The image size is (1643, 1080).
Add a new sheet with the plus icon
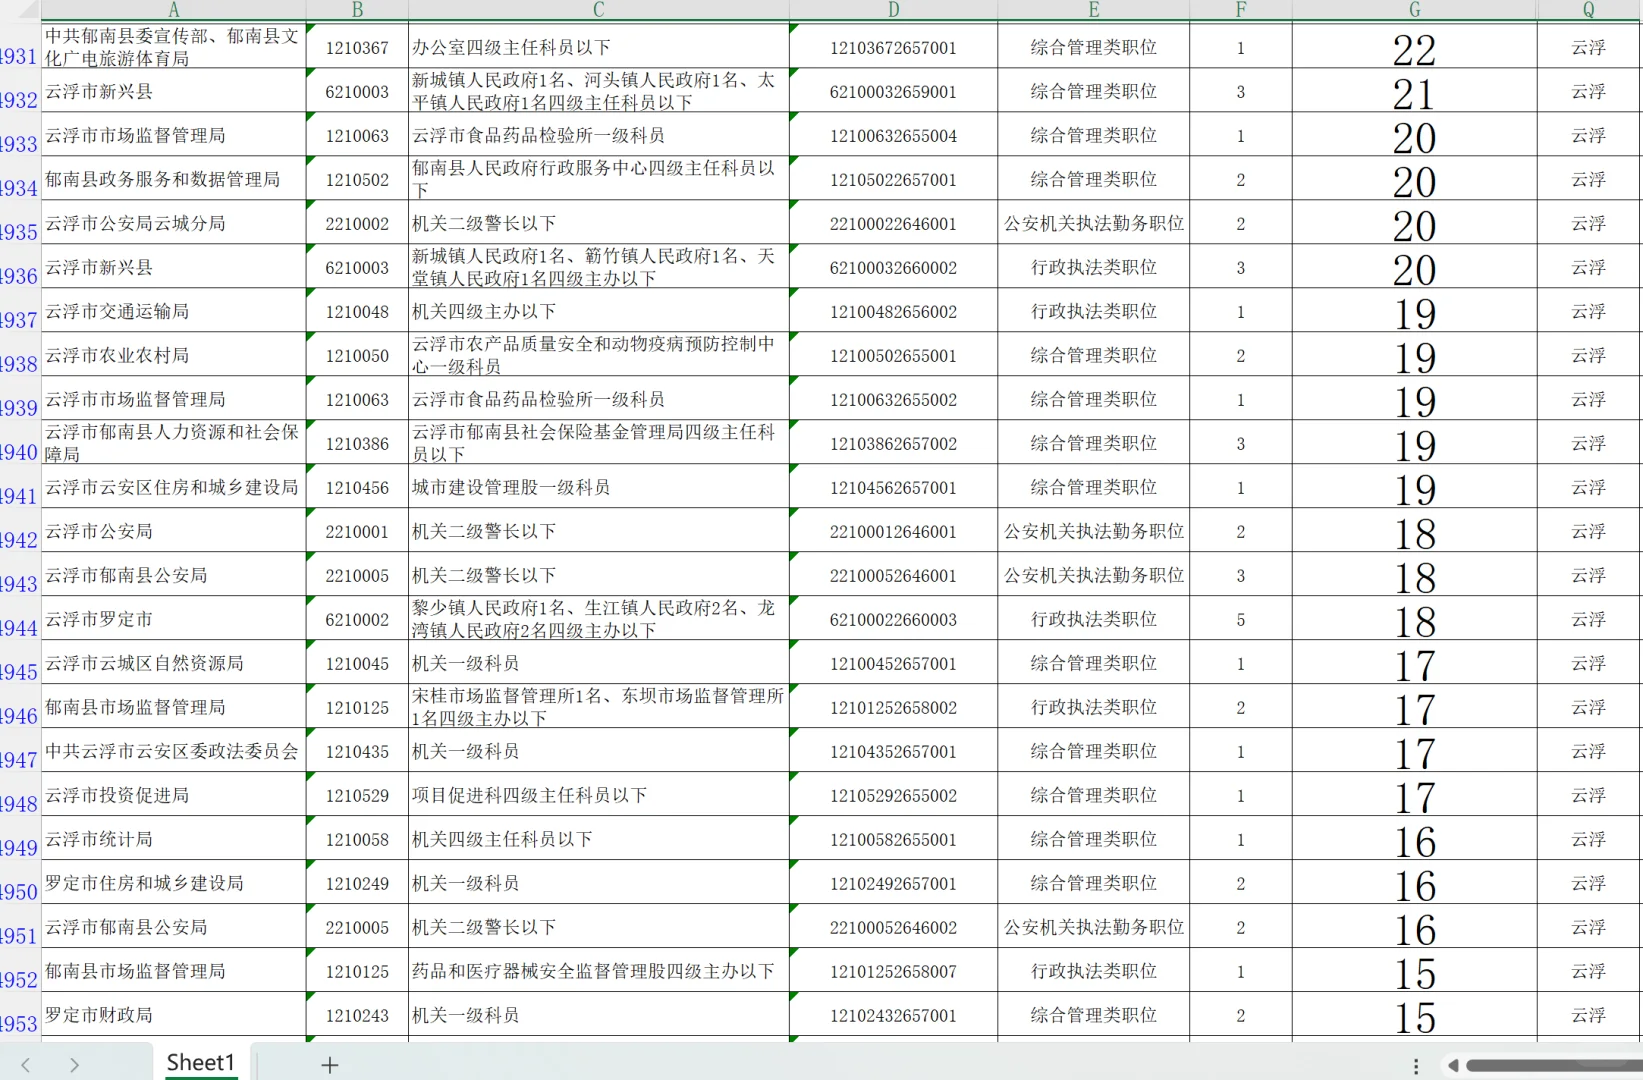tap(329, 1065)
